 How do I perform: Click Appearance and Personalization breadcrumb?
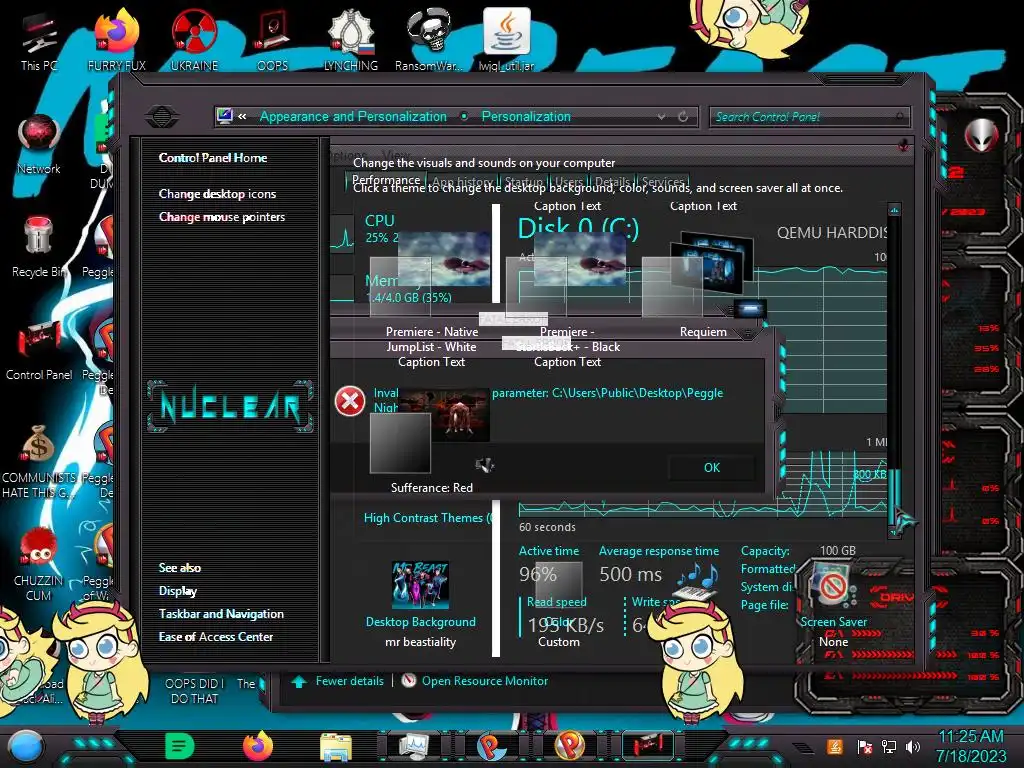coord(353,116)
